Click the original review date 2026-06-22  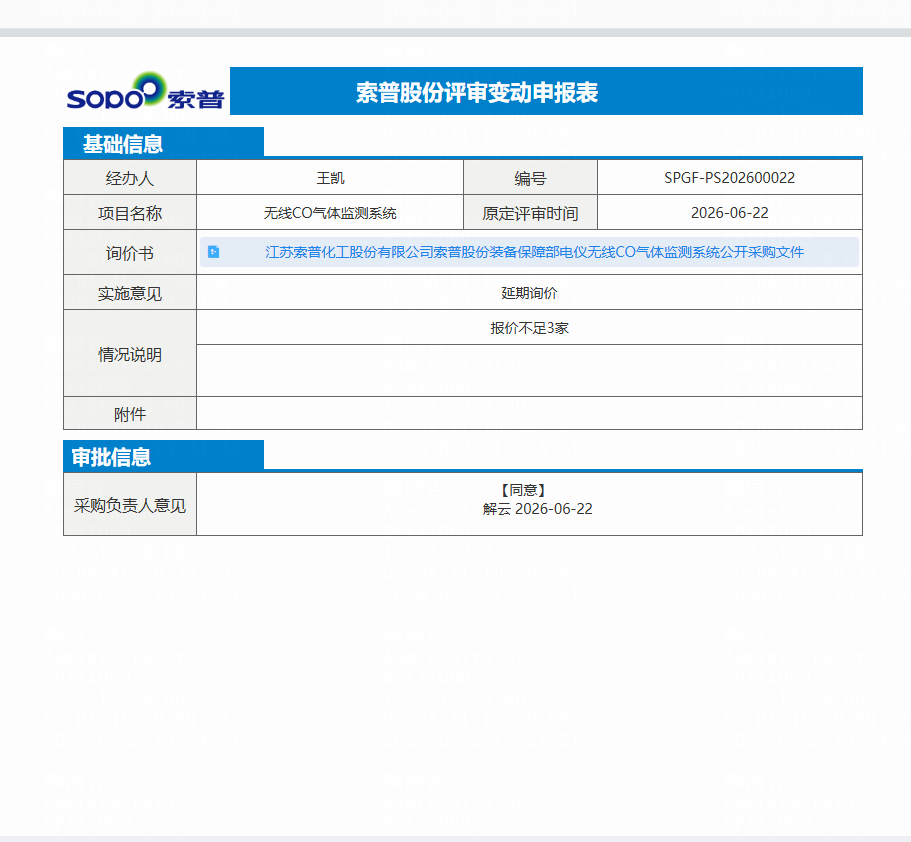pos(729,213)
